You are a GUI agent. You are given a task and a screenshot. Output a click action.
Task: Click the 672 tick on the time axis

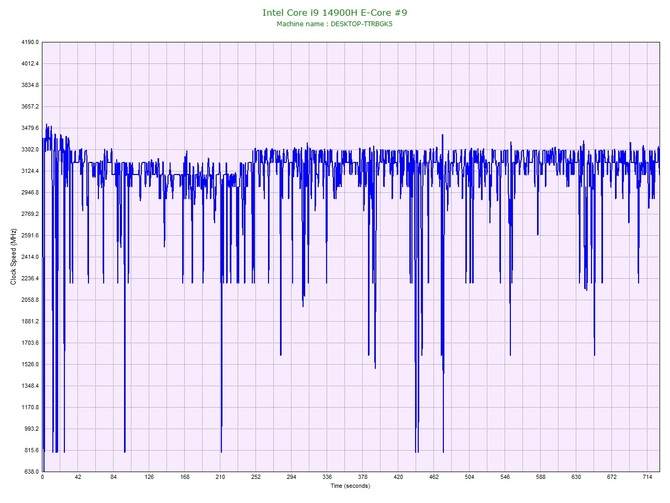[612, 477]
